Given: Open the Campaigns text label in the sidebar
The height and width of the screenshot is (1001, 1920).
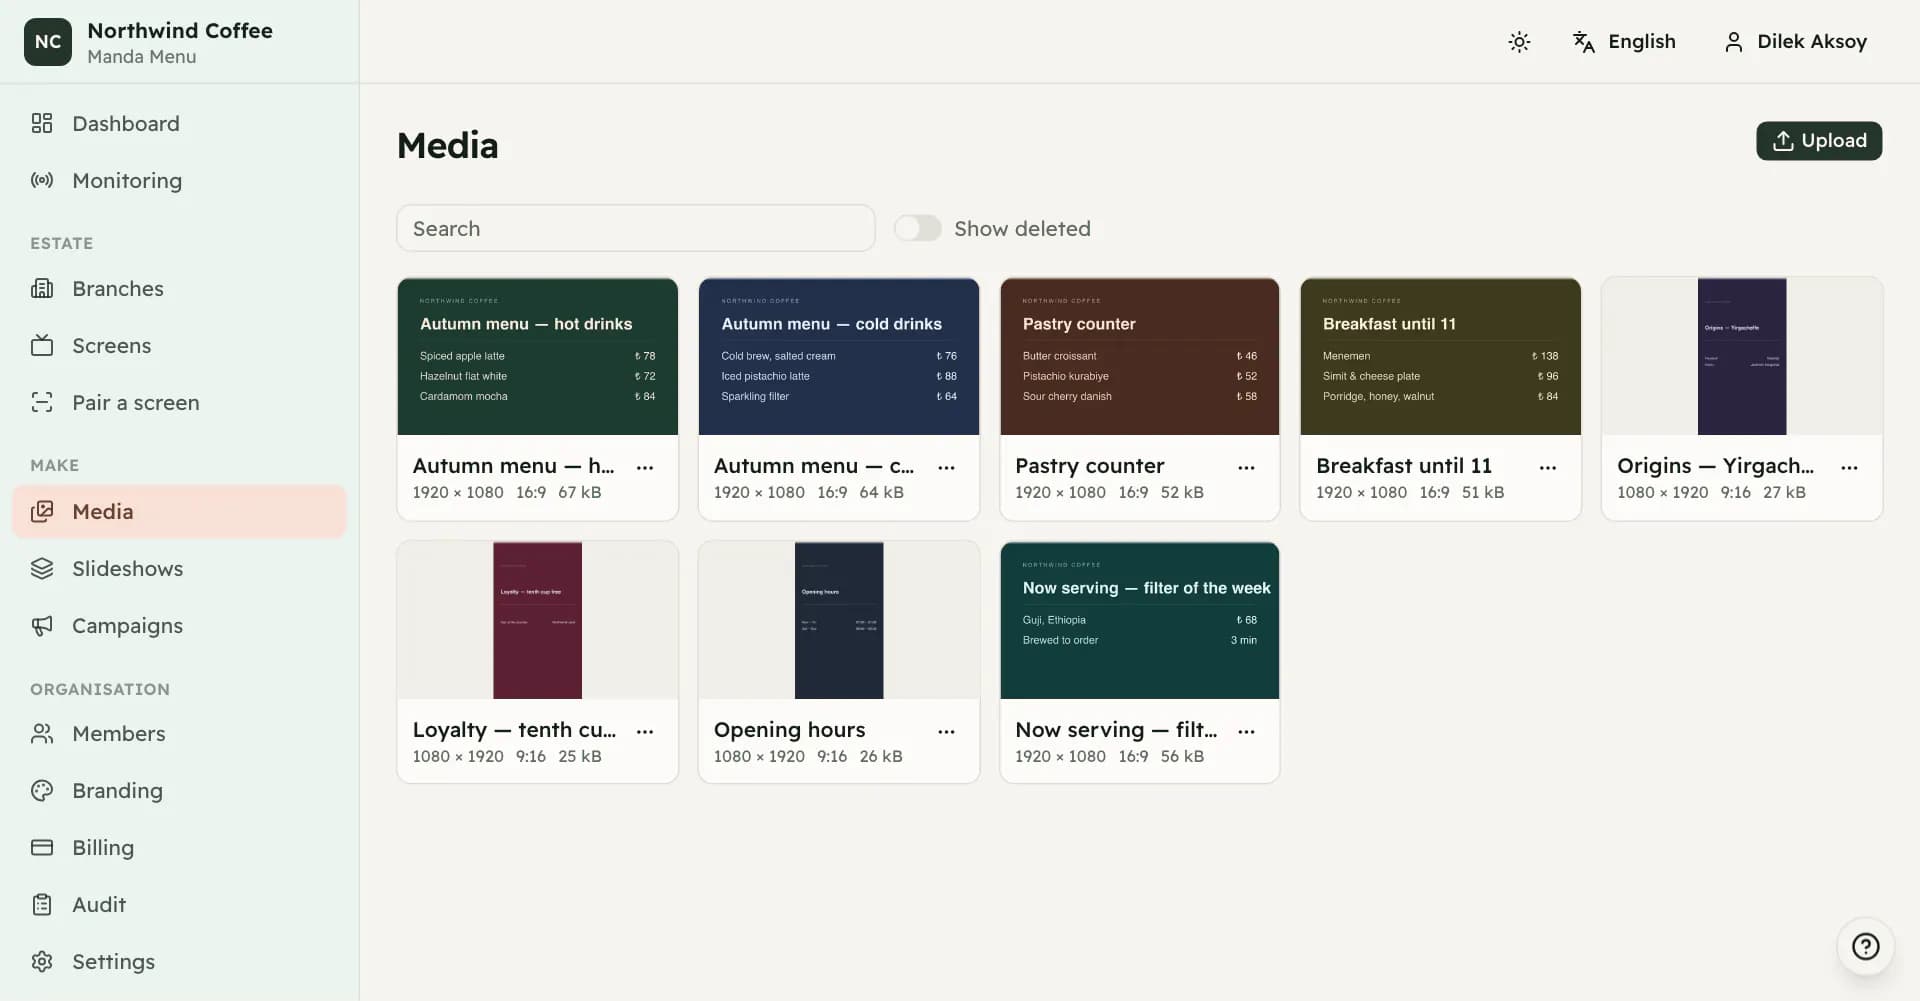Looking at the screenshot, I should tap(127, 625).
